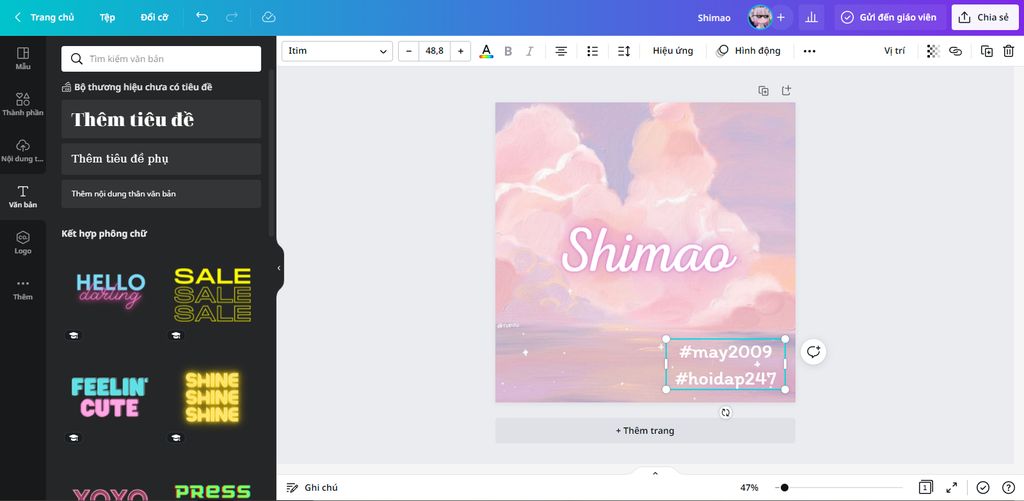
Task: Click the undo arrow icon
Action: pos(202,17)
